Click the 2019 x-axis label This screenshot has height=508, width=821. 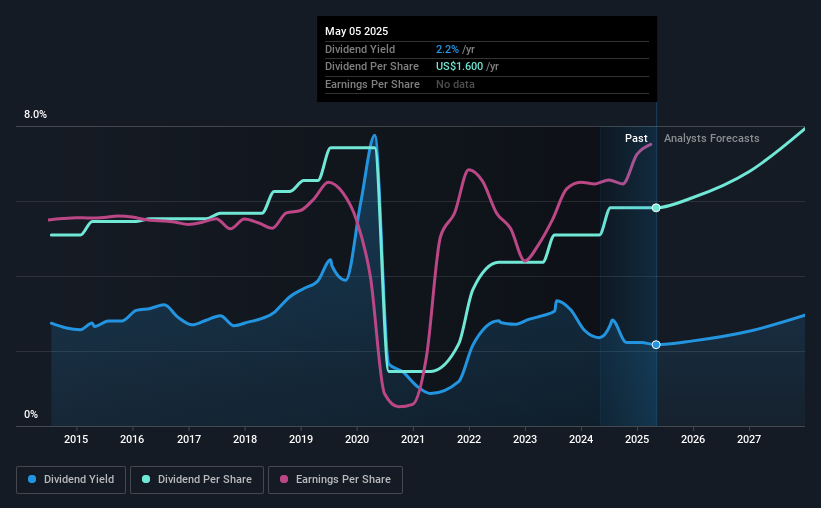[x=301, y=439]
